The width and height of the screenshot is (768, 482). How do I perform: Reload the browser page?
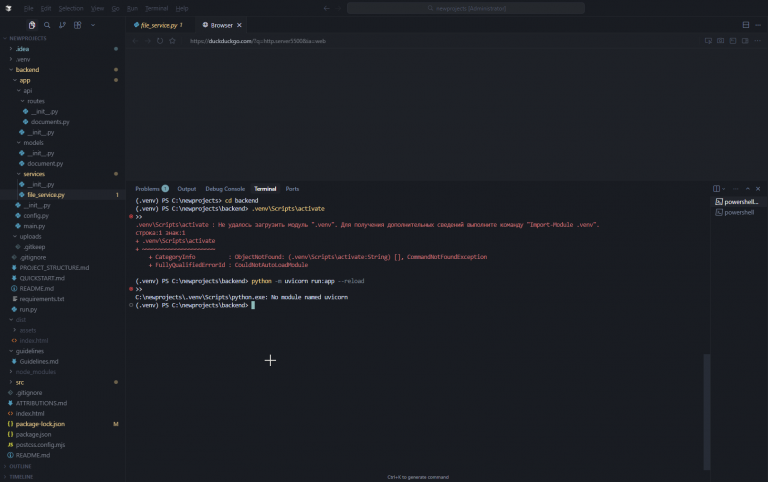pos(160,41)
